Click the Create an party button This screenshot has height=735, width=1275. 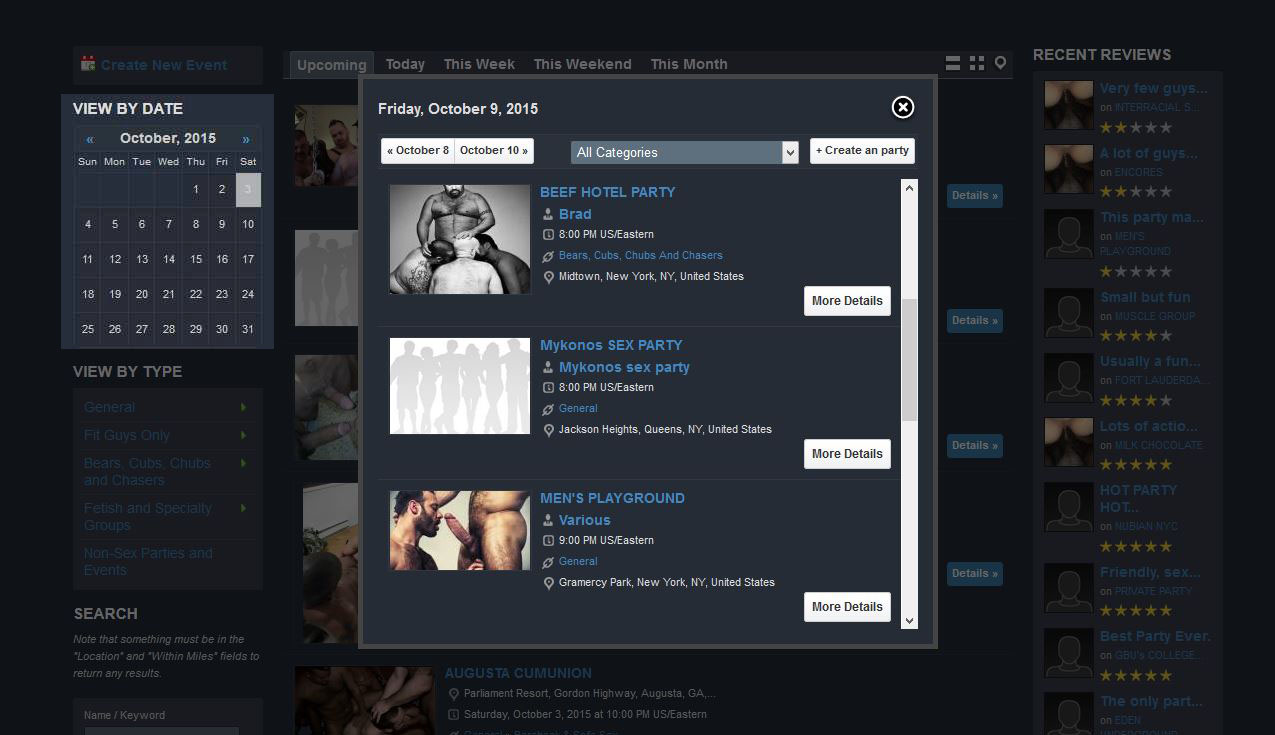pyautogui.click(x=862, y=151)
